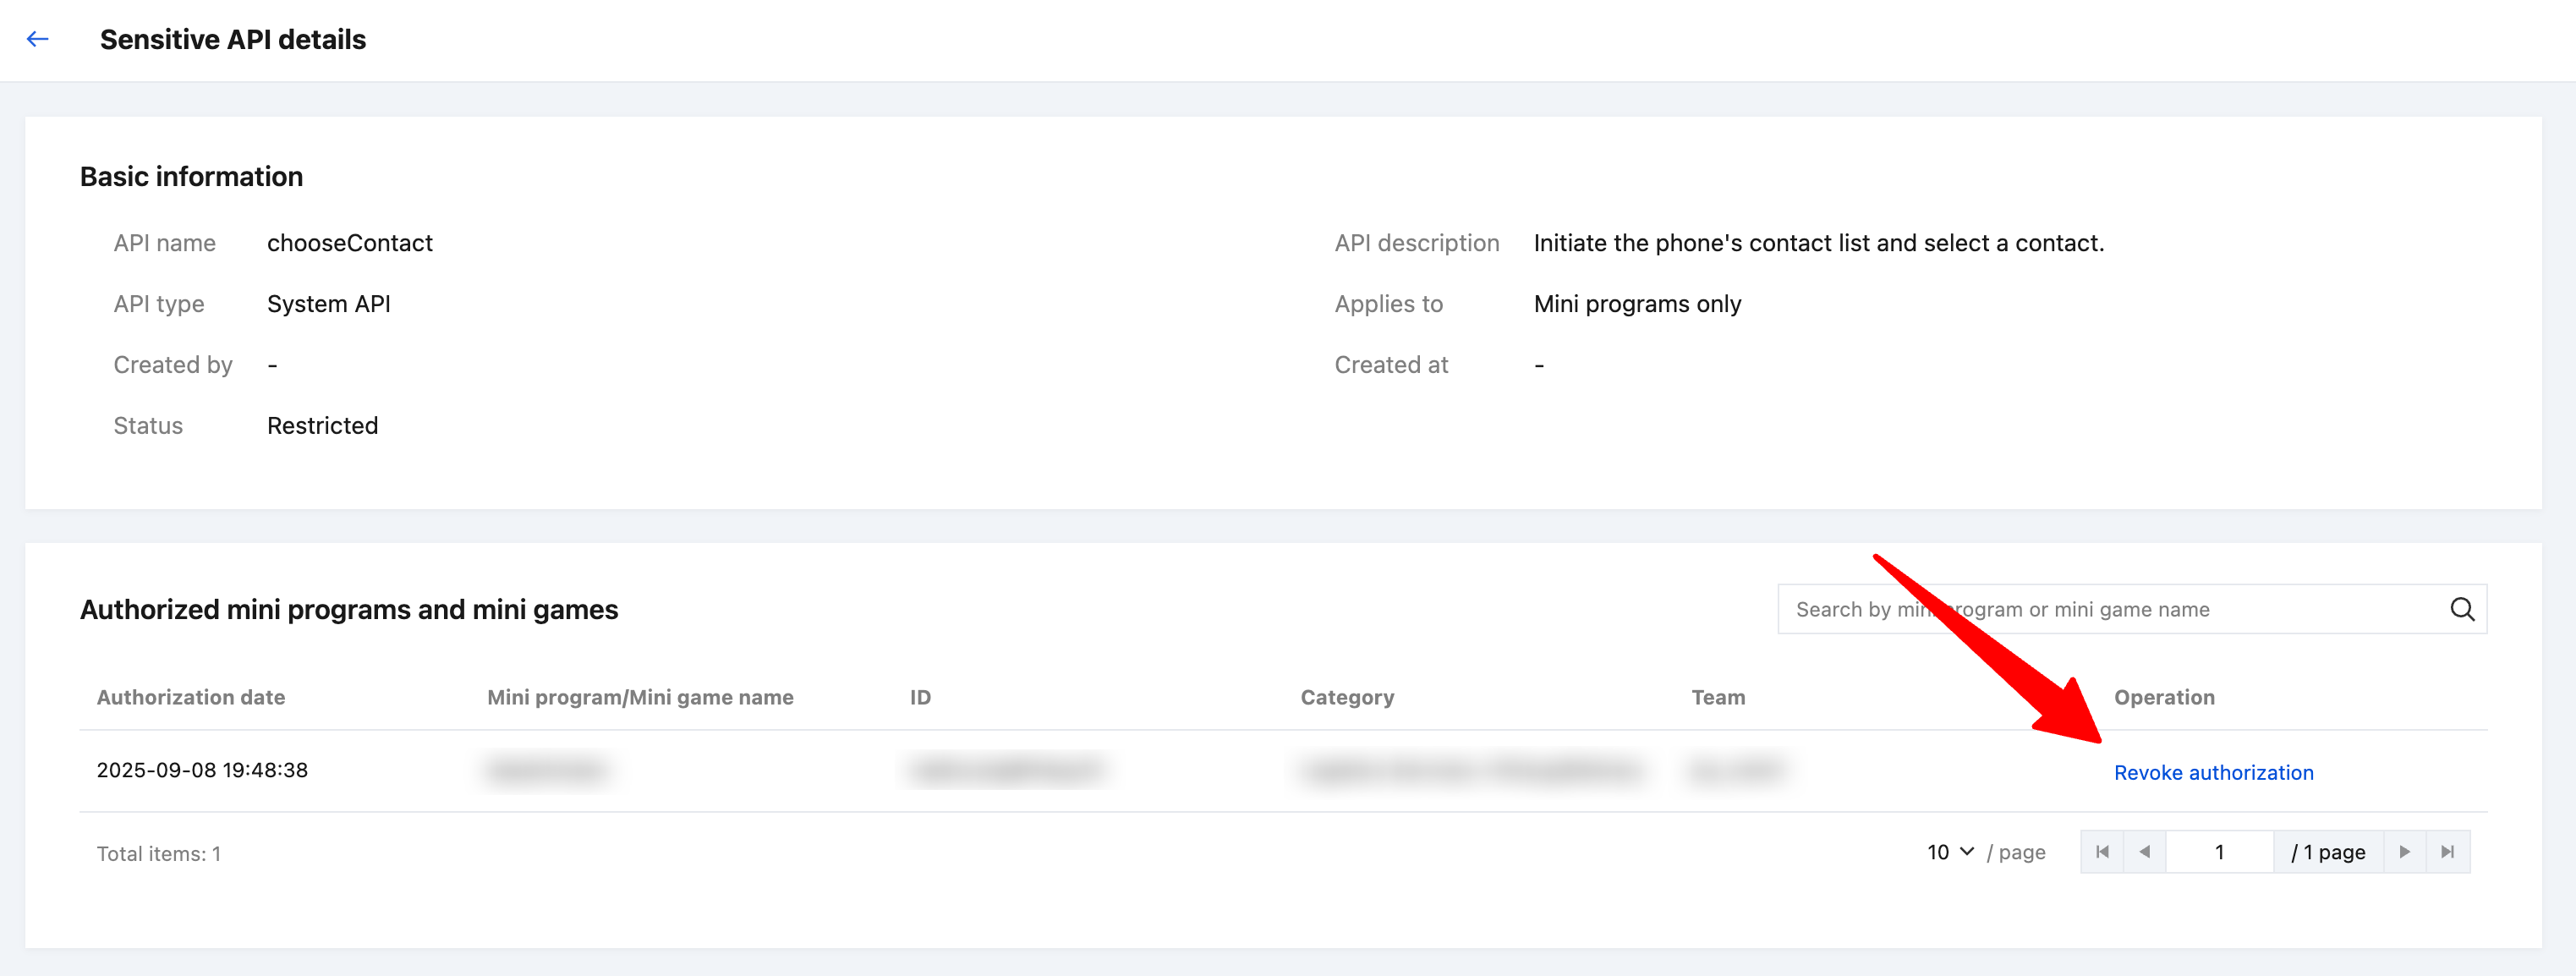Click Revoke authorization link
Screen dimensions: 2576x976
pyautogui.click(x=2213, y=772)
